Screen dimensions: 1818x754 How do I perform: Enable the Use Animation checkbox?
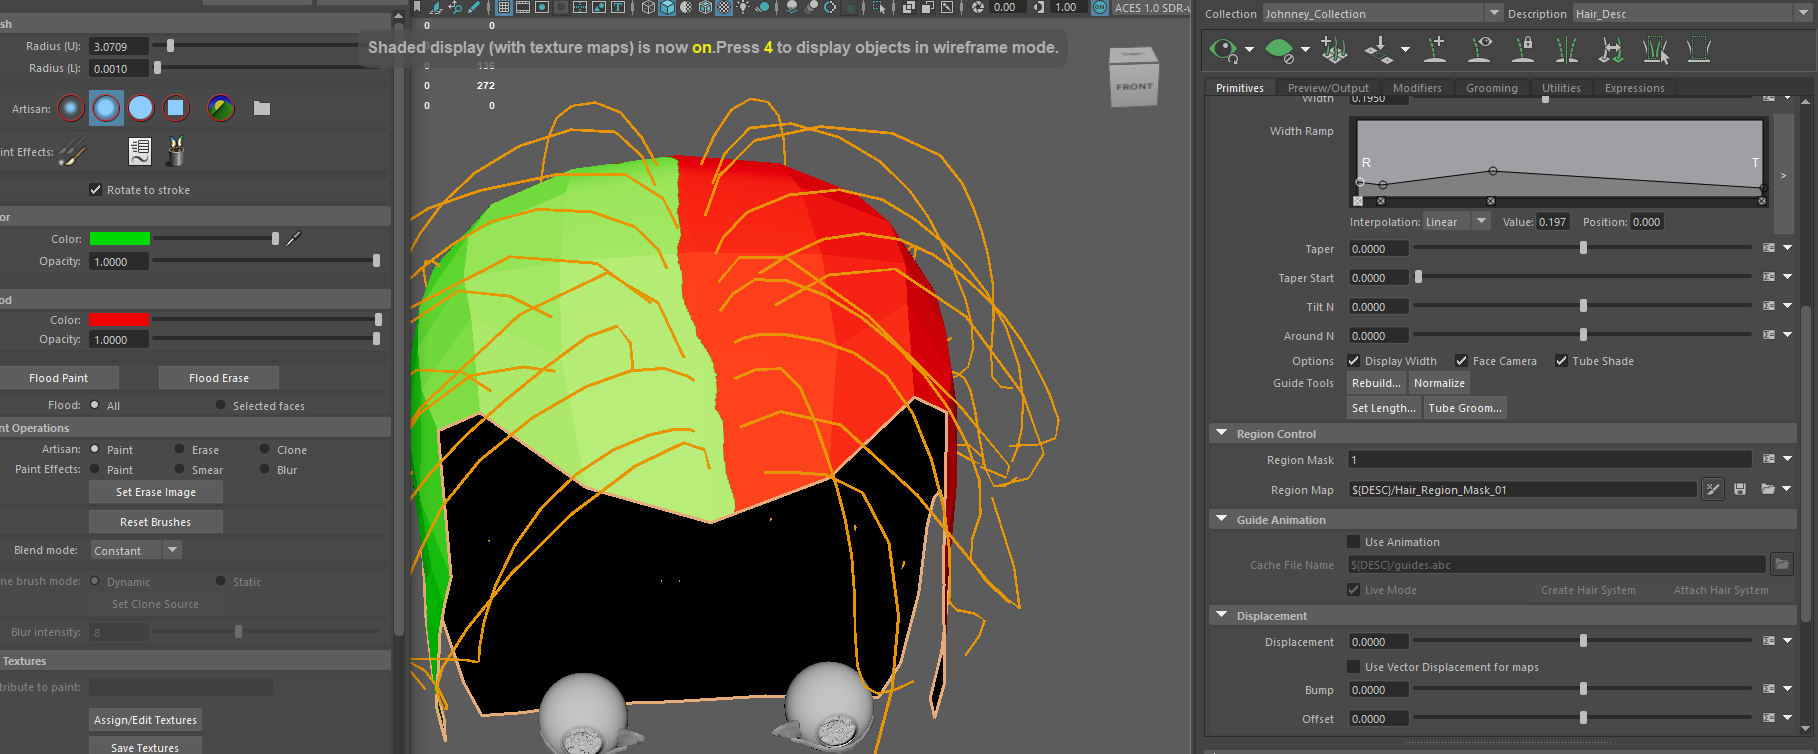pyautogui.click(x=1354, y=542)
